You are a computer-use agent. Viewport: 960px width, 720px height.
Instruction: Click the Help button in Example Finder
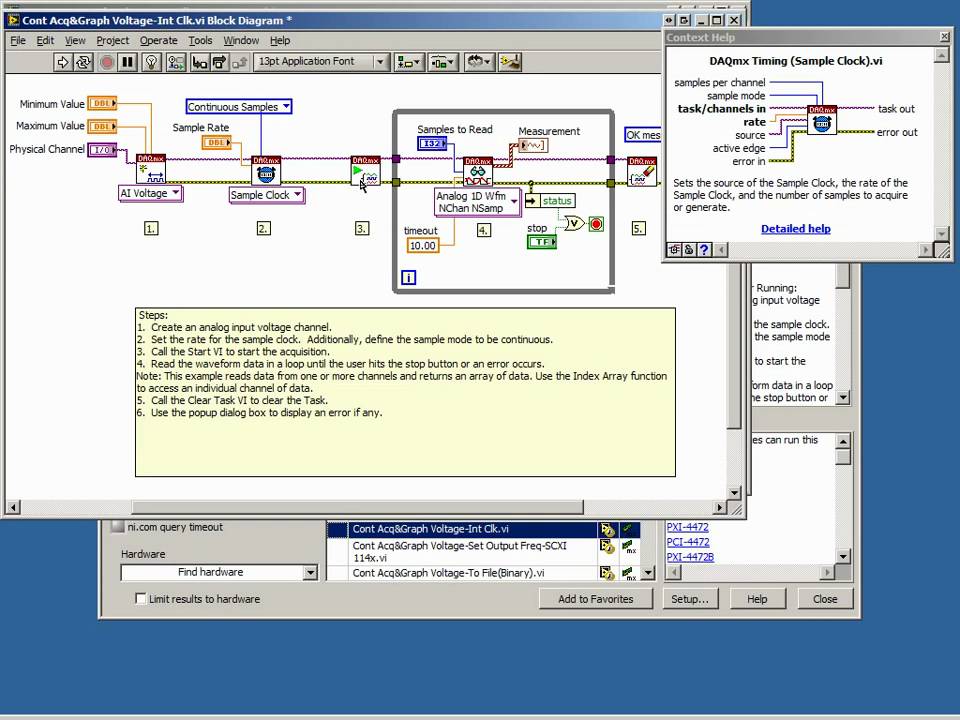757,599
